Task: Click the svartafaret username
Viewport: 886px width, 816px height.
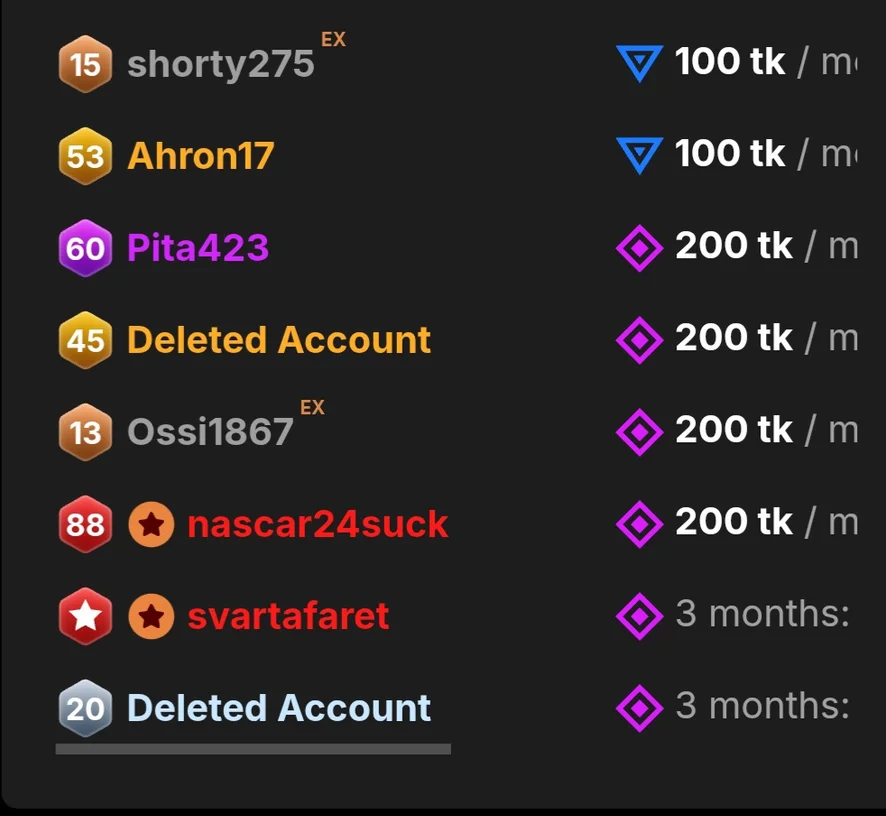Action: [x=288, y=616]
